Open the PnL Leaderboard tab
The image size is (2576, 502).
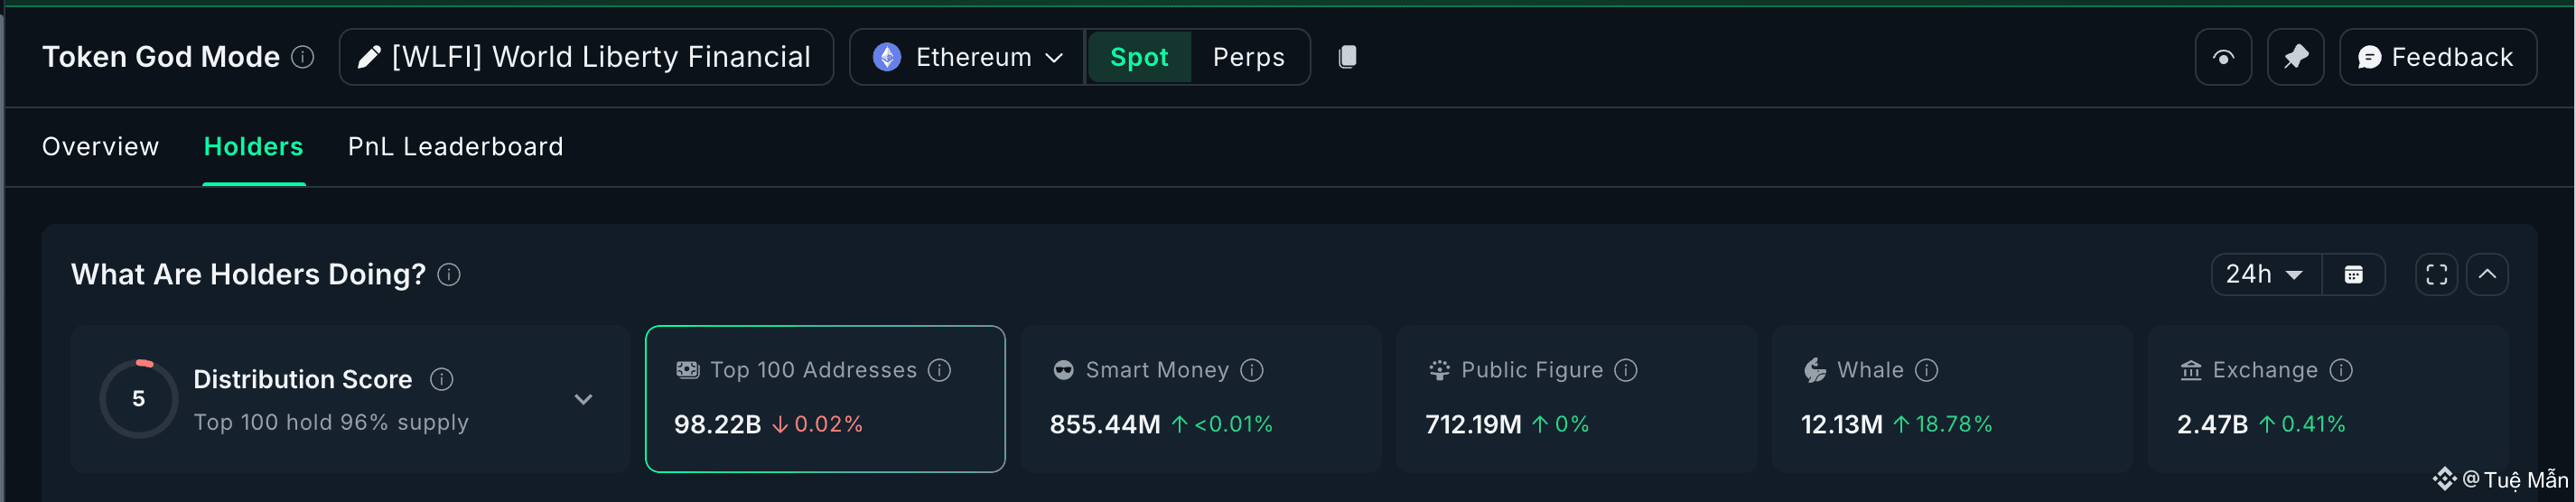coord(455,147)
